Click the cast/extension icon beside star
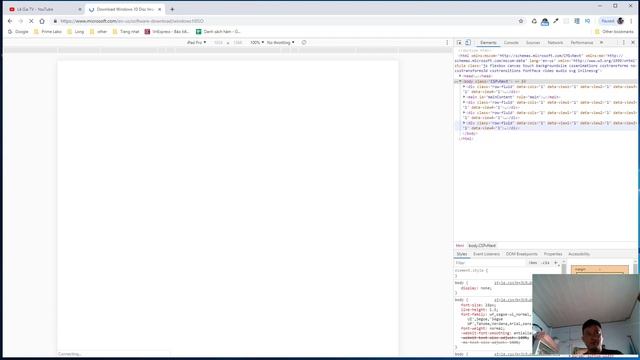640x360 pixels. [534, 21]
